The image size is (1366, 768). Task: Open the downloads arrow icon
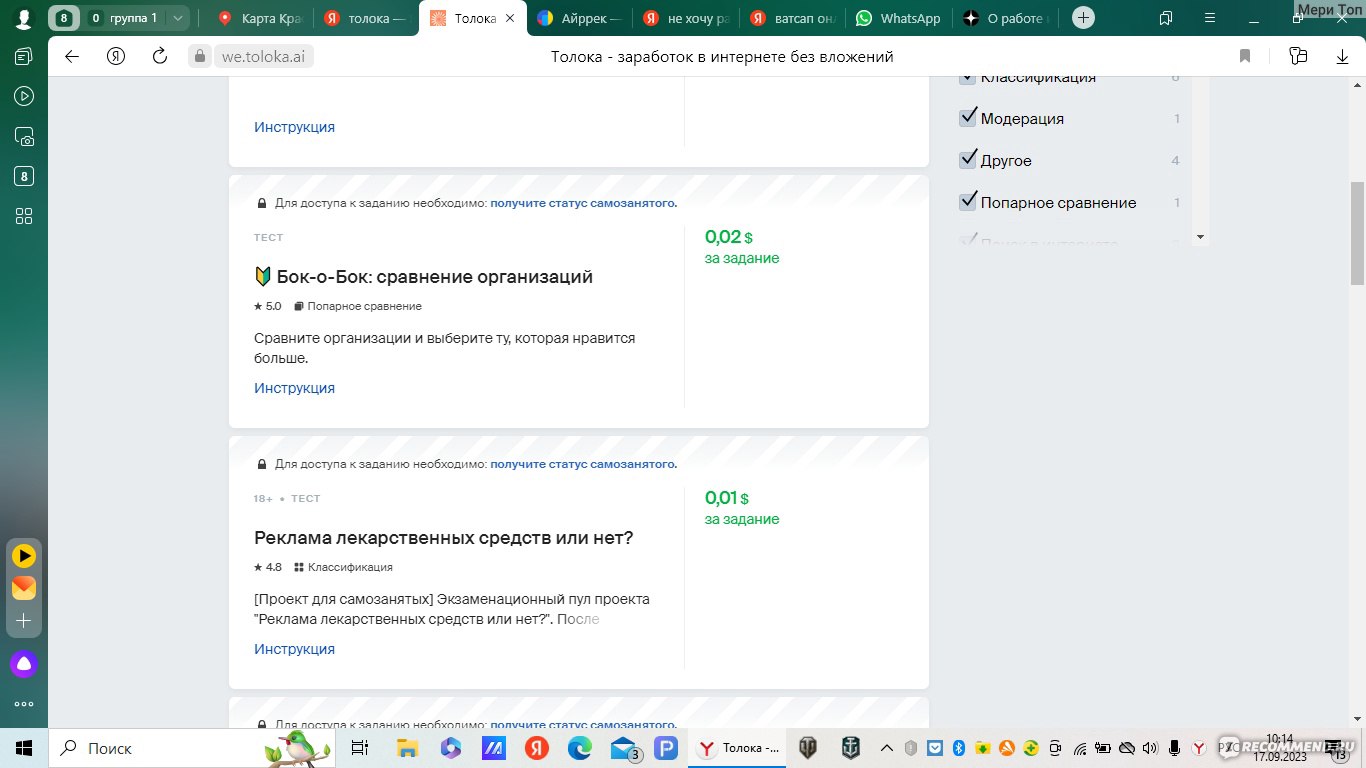(1343, 57)
